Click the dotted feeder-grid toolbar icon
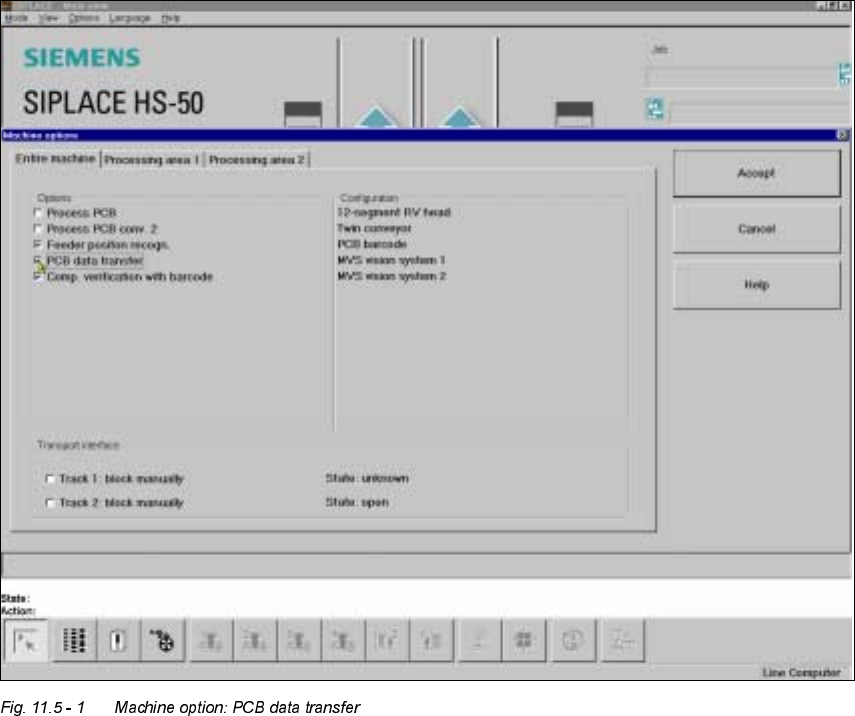The width and height of the screenshot is (855, 716). click(x=75, y=640)
